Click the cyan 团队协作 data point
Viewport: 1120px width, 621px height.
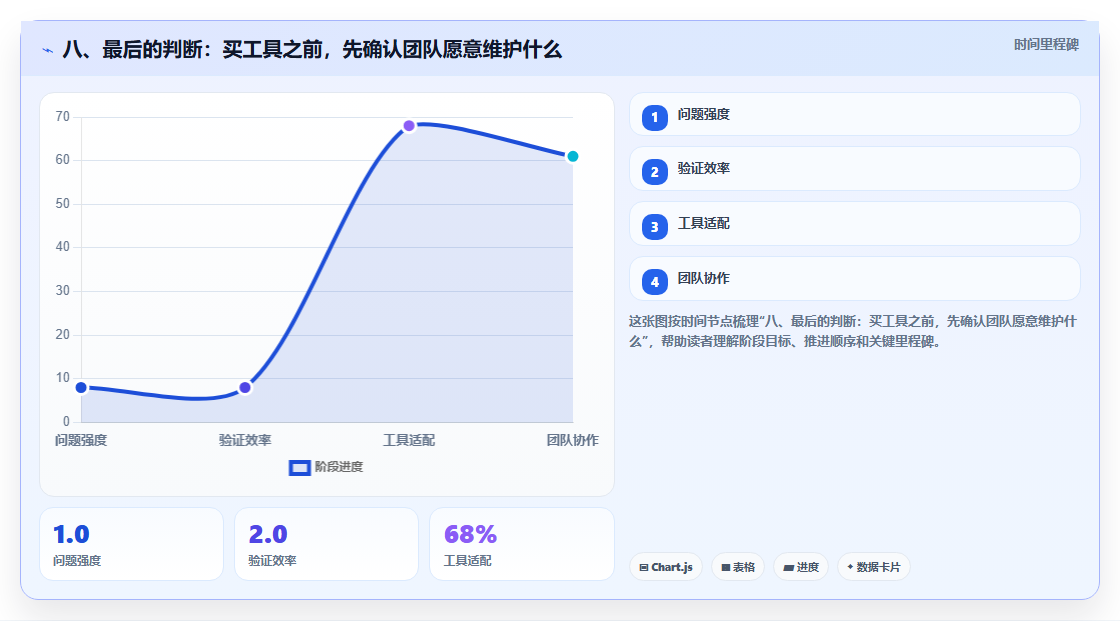(x=572, y=156)
